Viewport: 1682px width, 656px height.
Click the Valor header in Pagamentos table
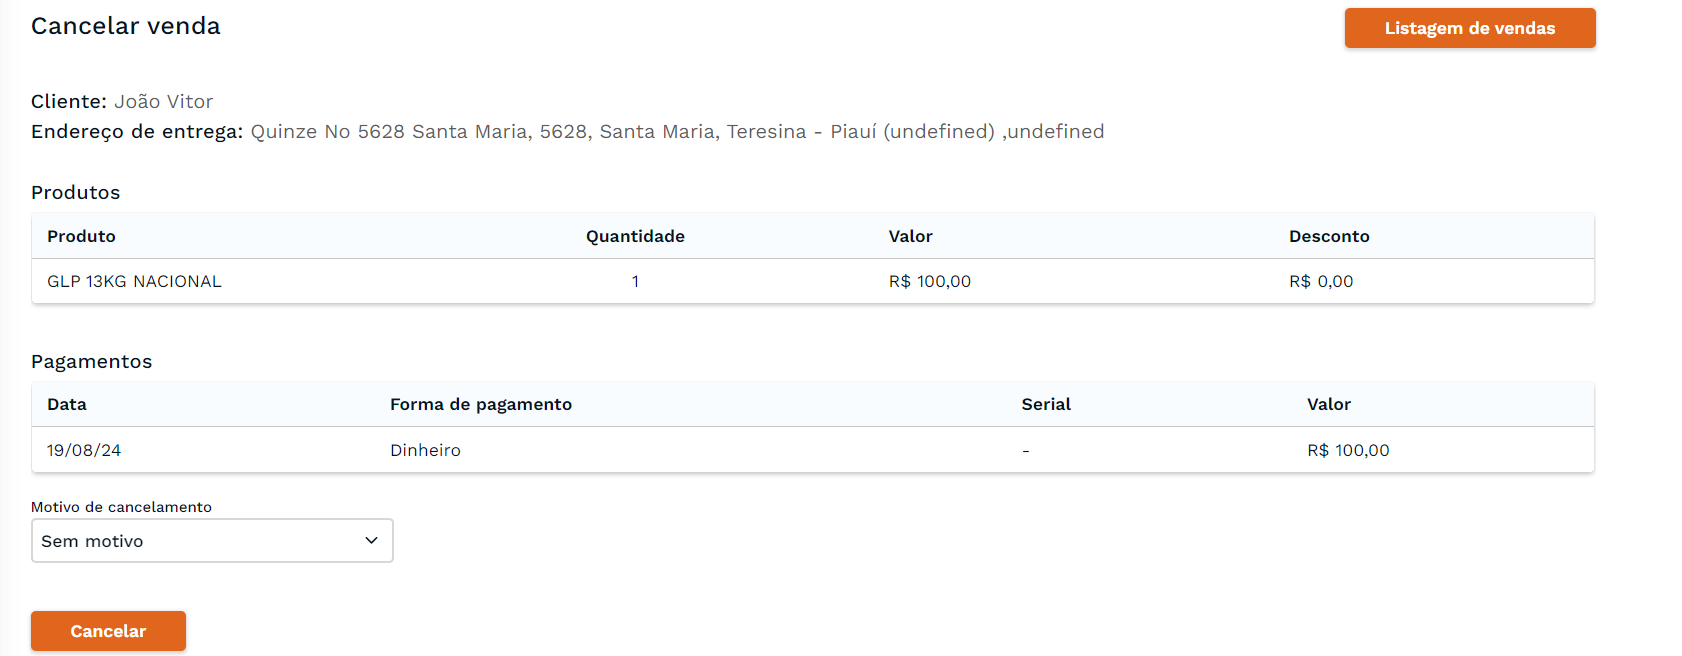coord(1328,404)
